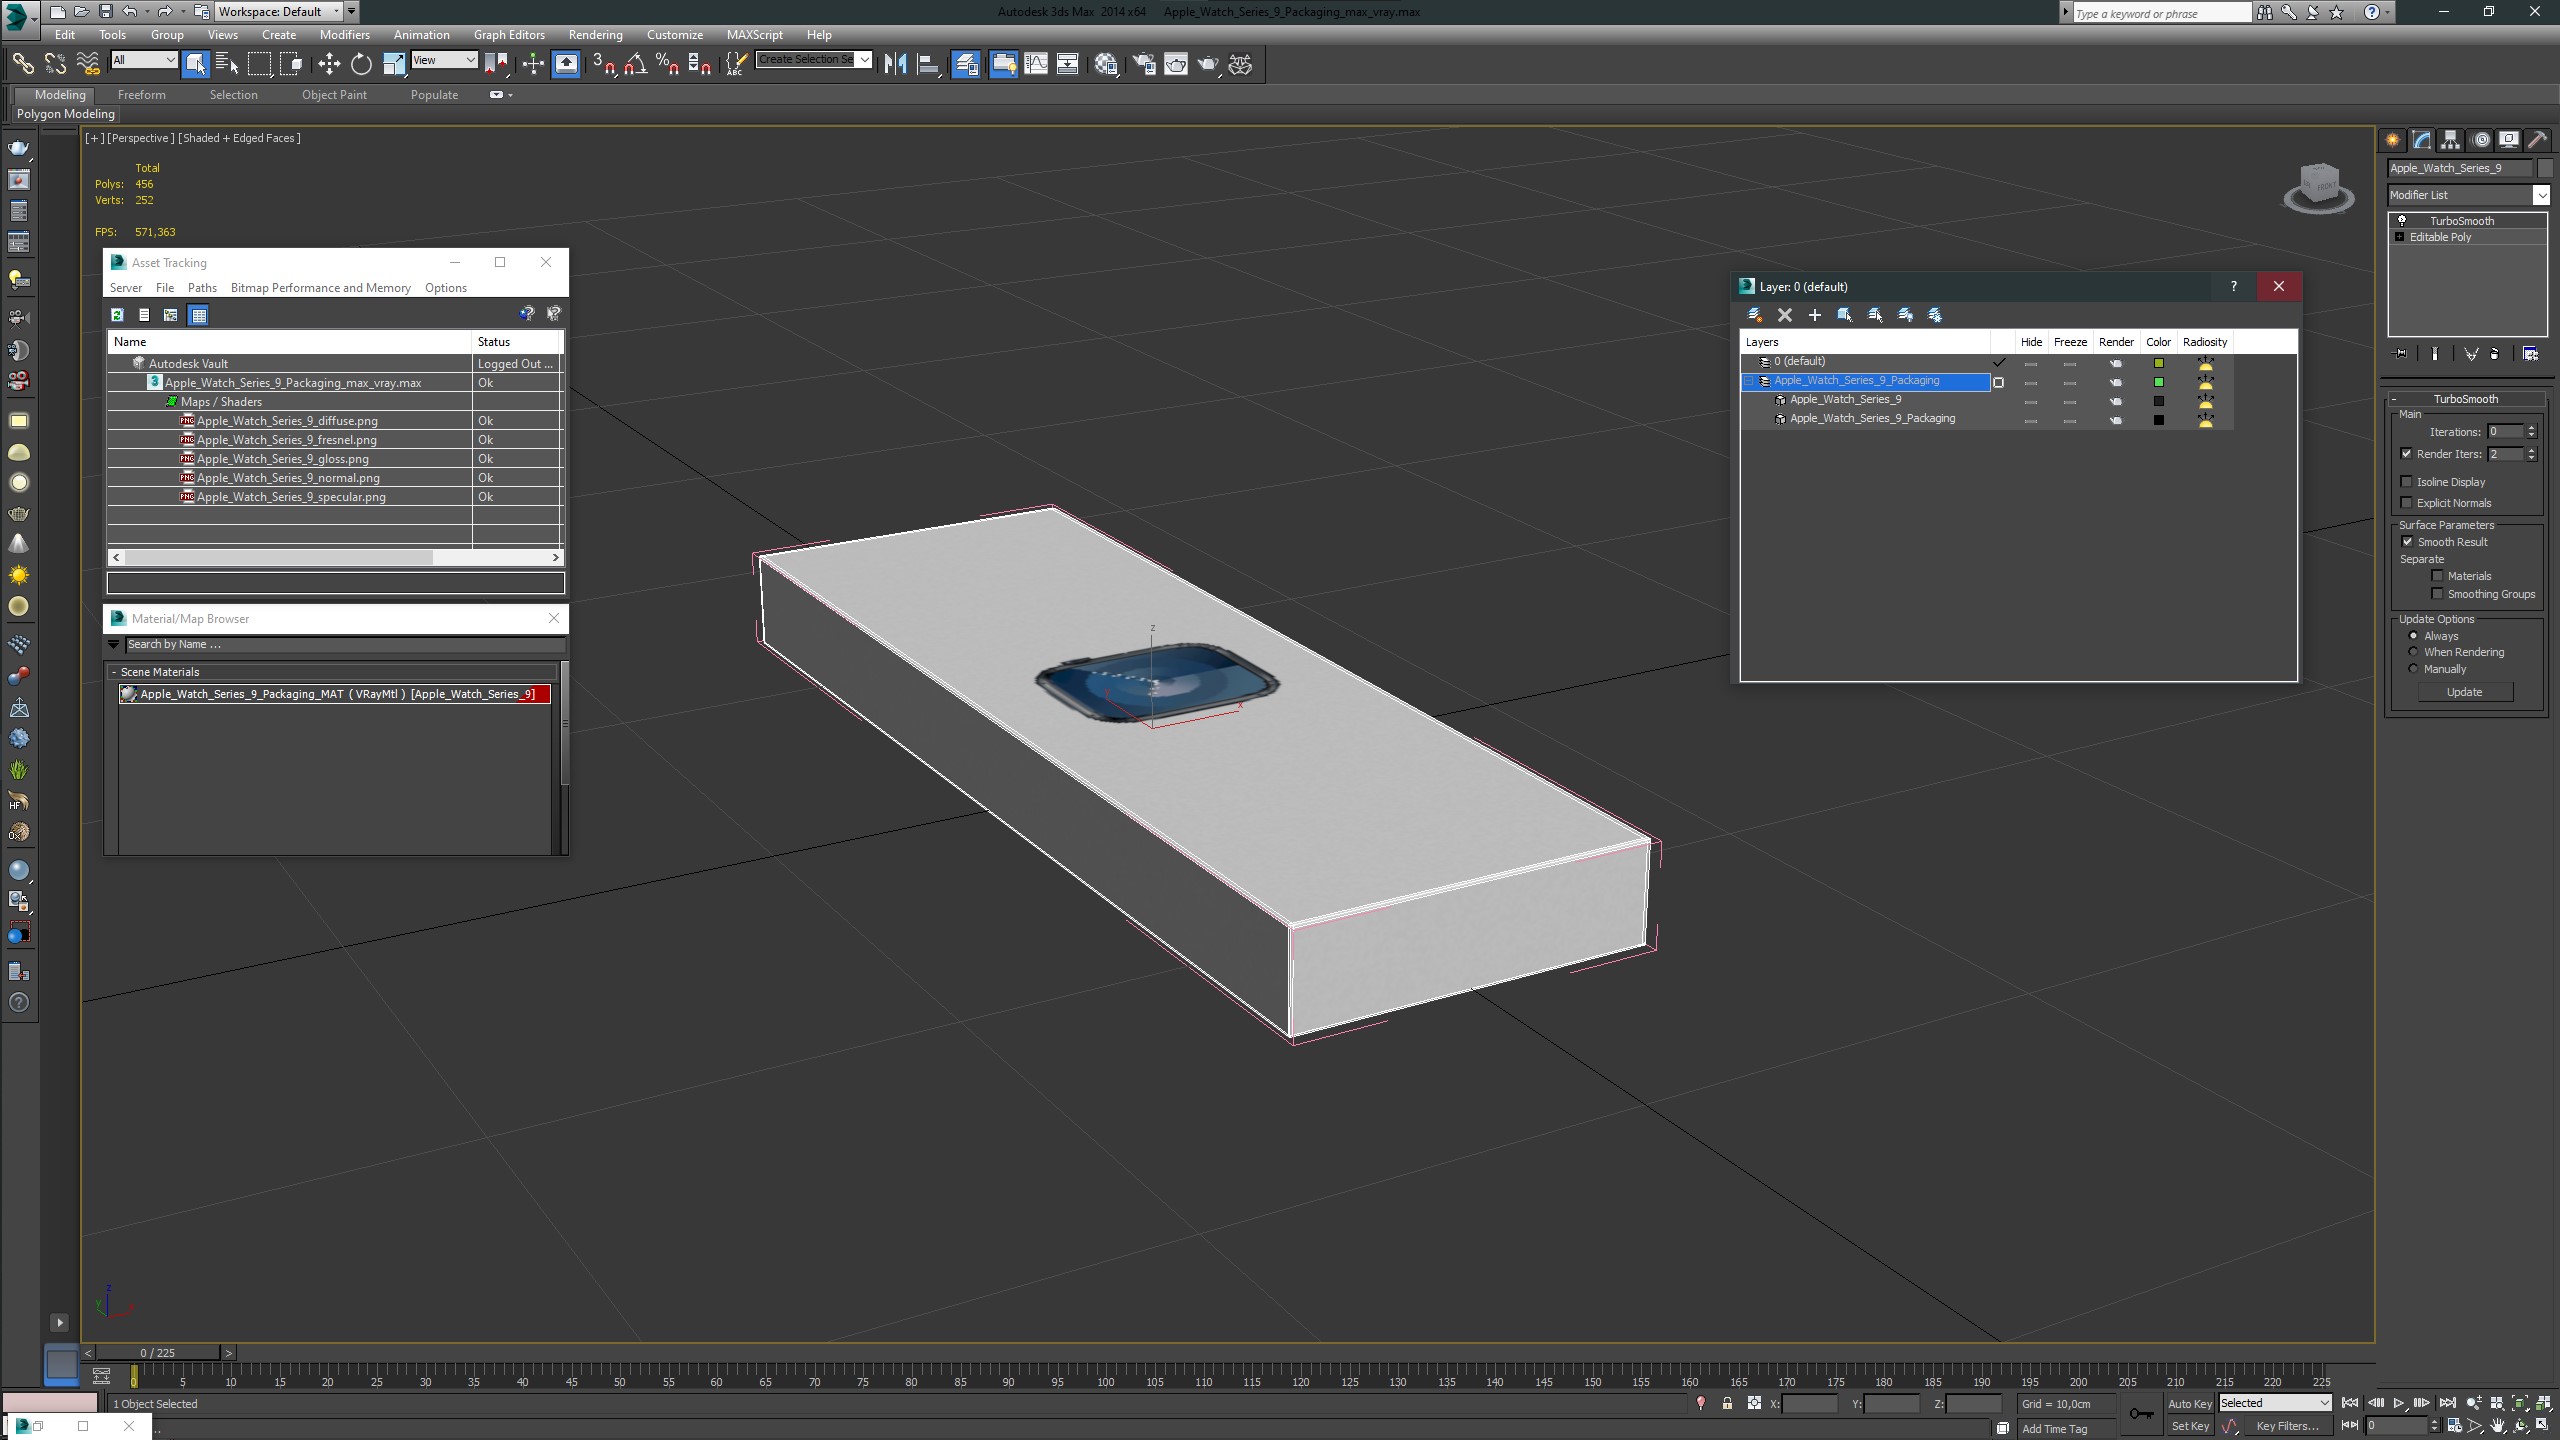
Task: Toggle the Angle Snap icon
Action: [635, 64]
